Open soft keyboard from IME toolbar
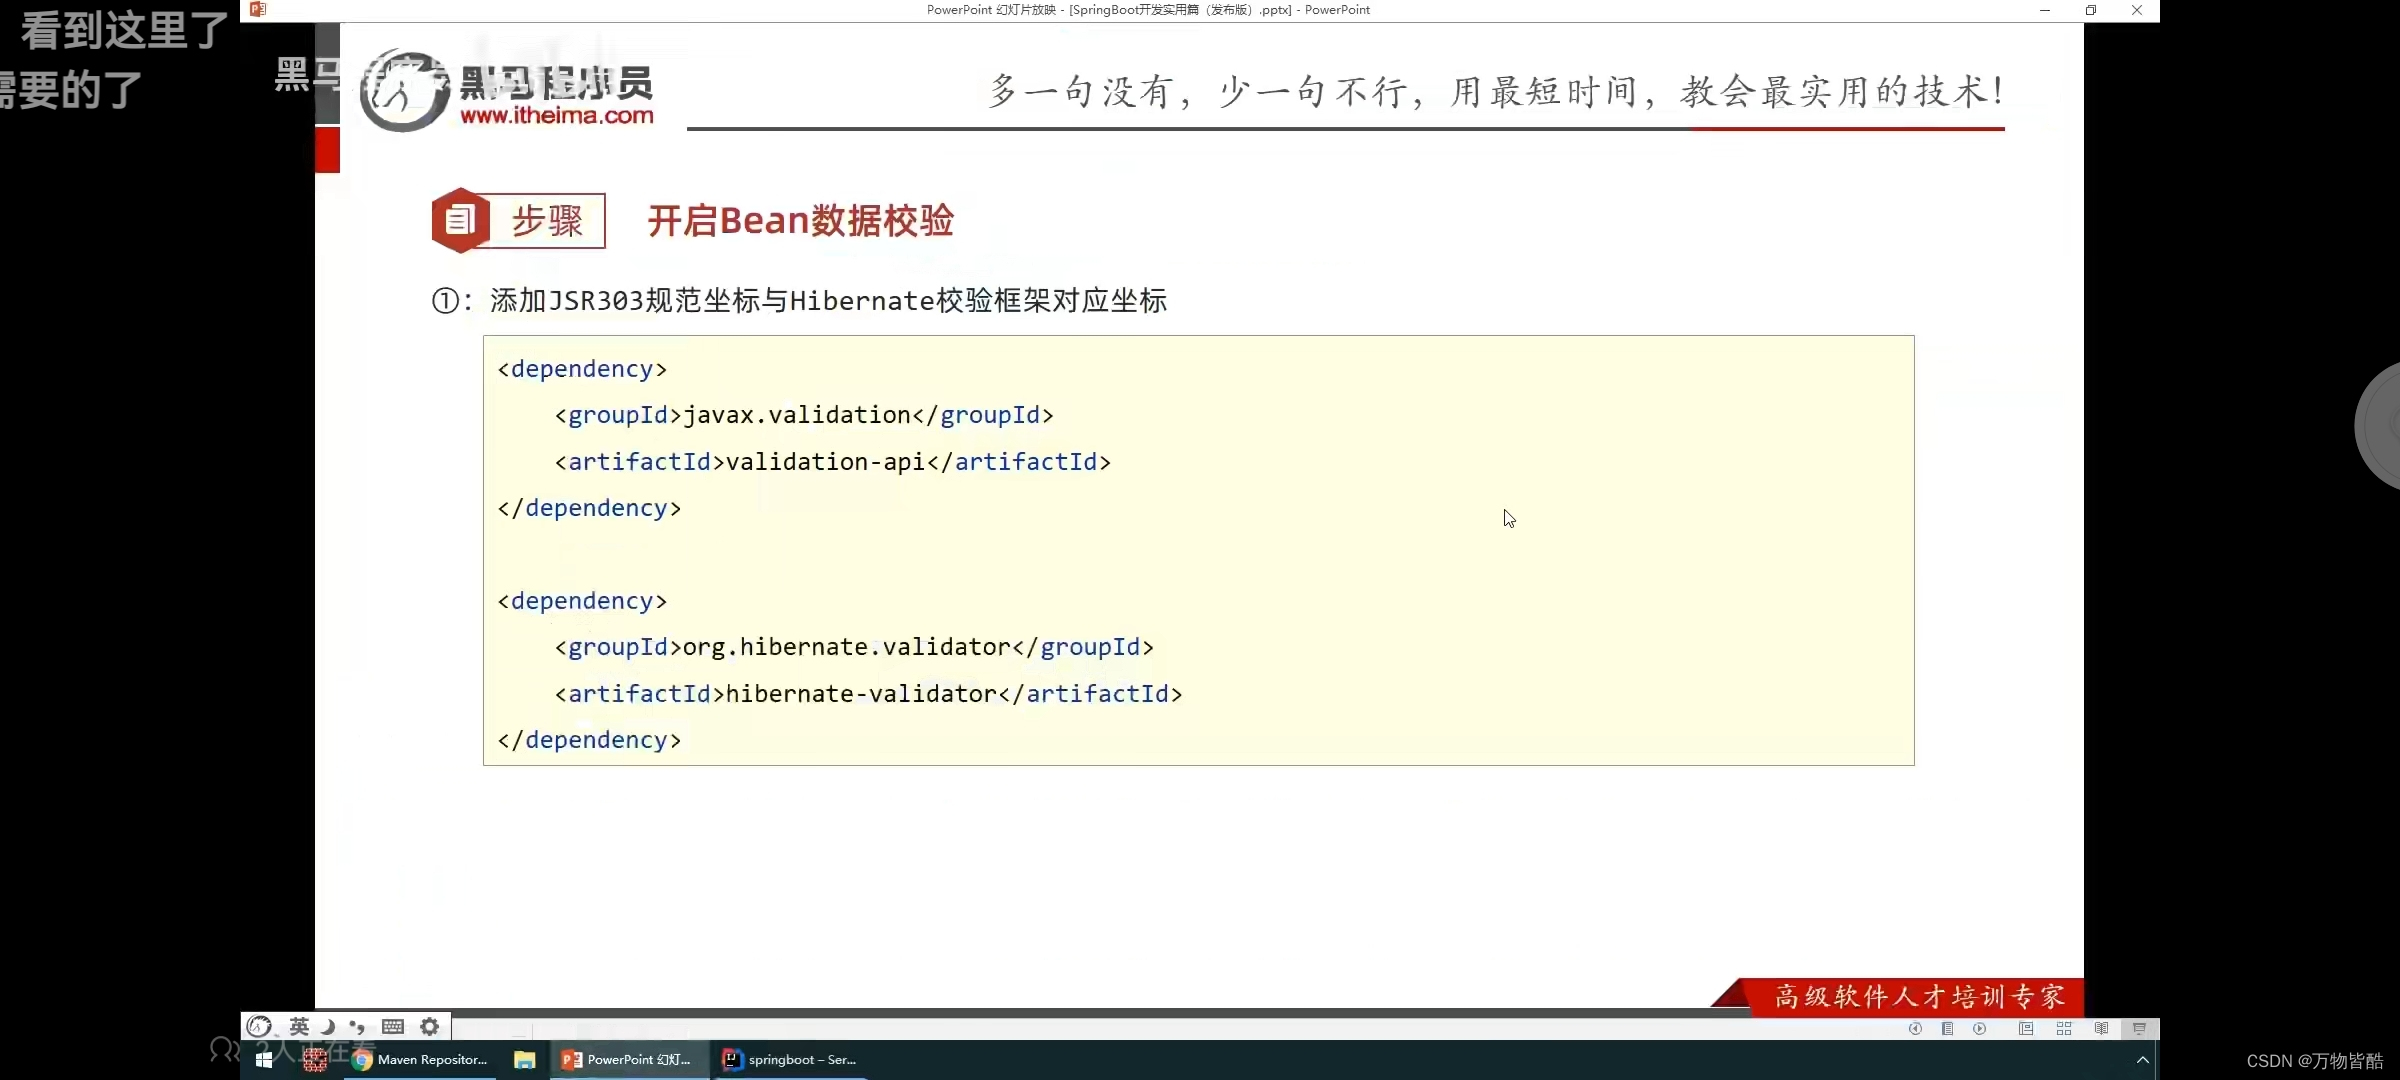 point(393,1026)
